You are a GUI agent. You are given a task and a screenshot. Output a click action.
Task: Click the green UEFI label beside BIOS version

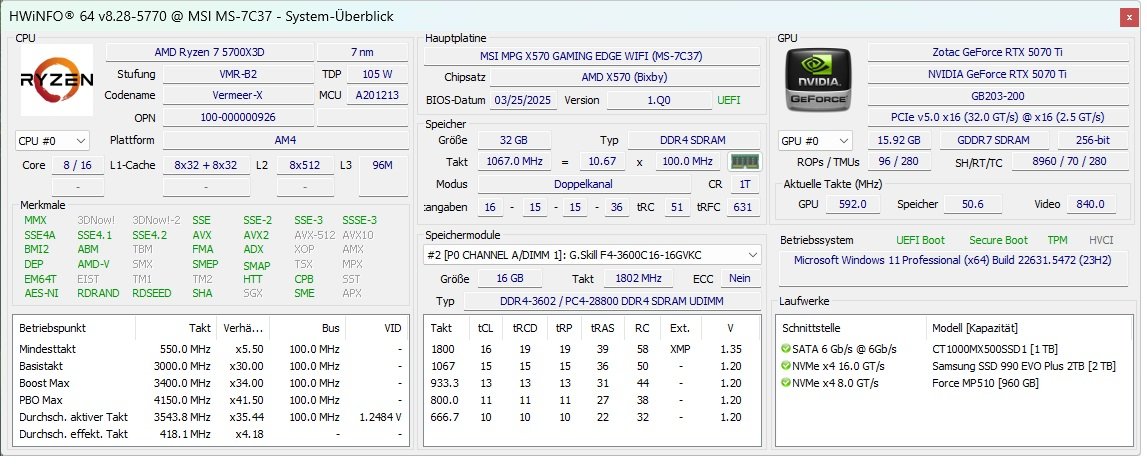coord(729,100)
